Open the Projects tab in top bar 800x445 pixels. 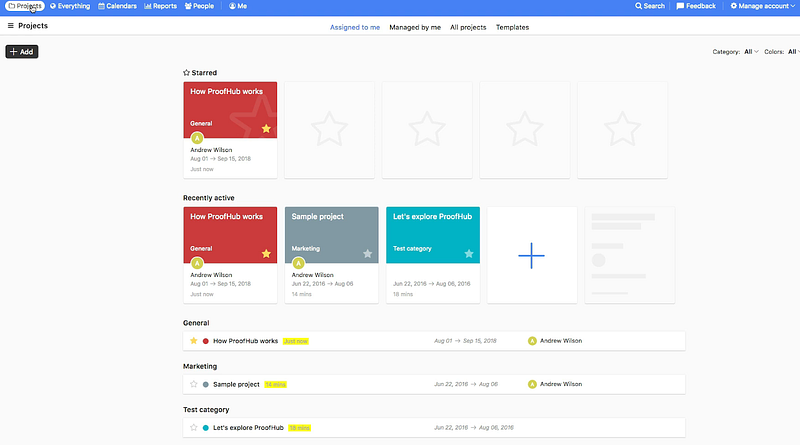pyautogui.click(x=25, y=6)
